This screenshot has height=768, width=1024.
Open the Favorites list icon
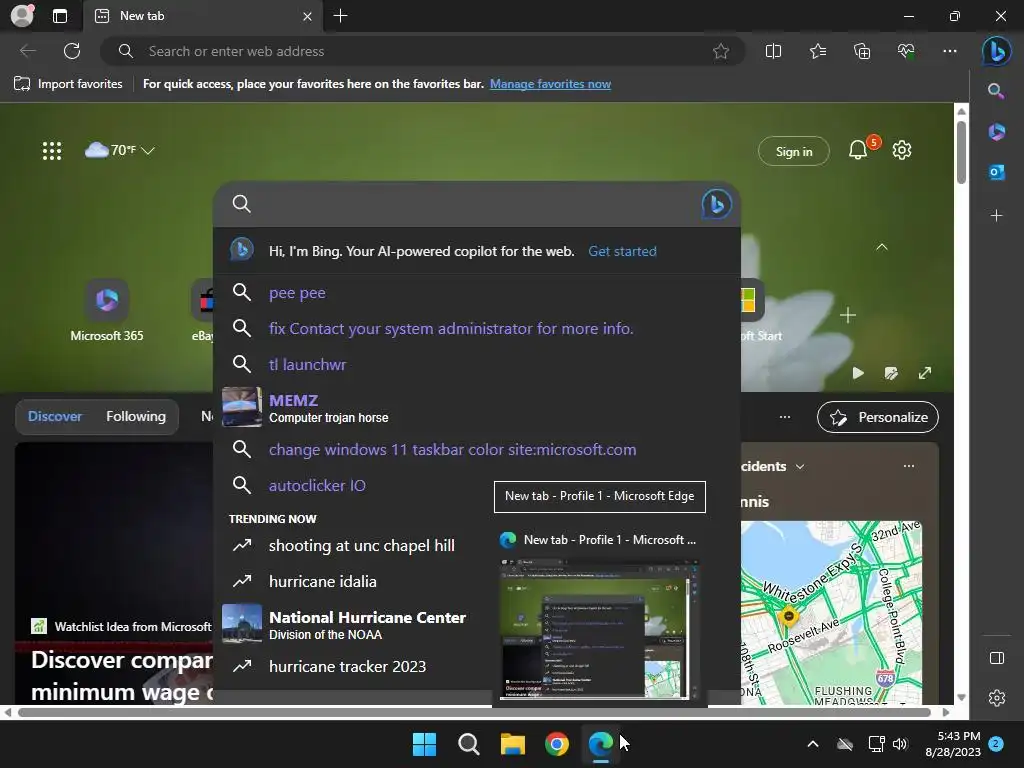pos(818,51)
